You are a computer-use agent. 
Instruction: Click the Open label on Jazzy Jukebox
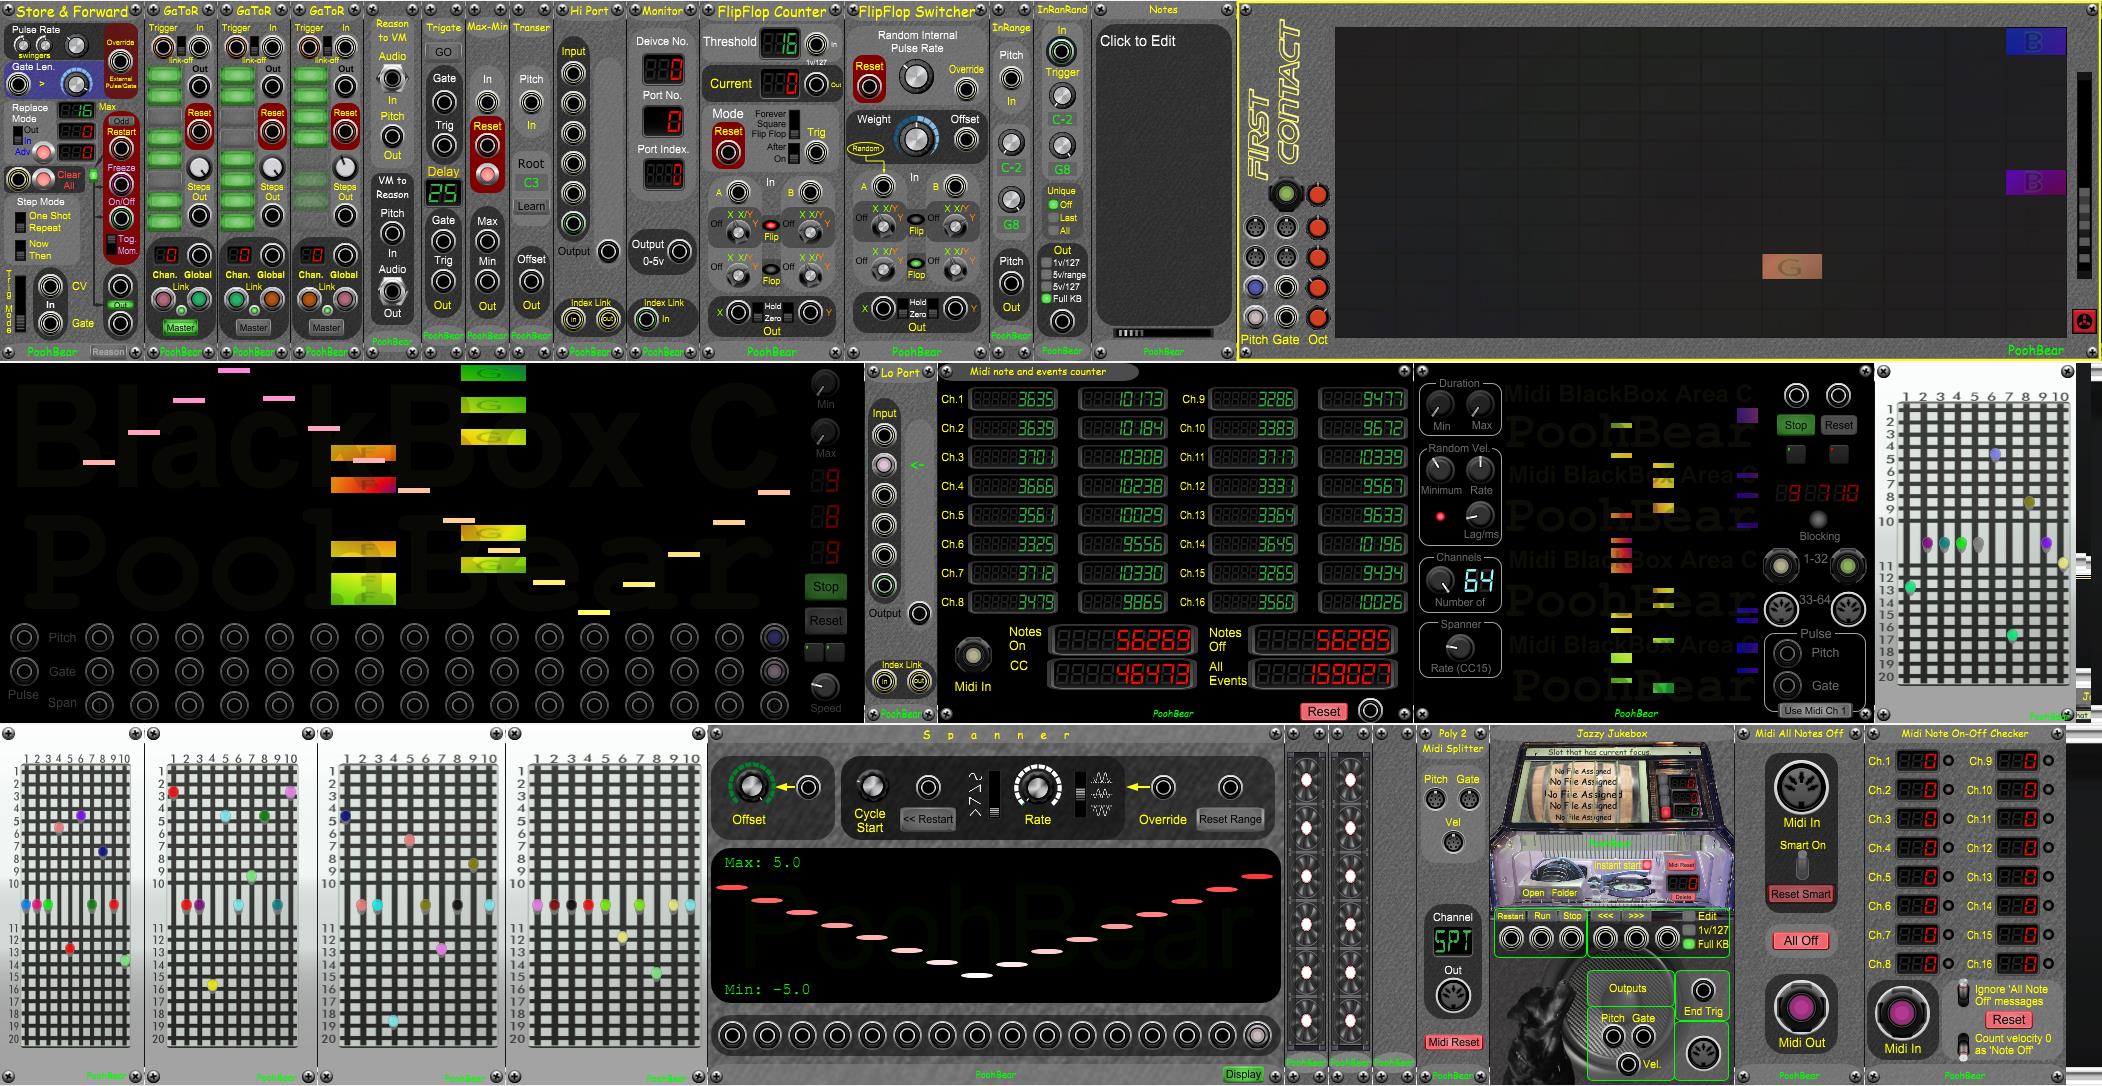pos(1533,893)
